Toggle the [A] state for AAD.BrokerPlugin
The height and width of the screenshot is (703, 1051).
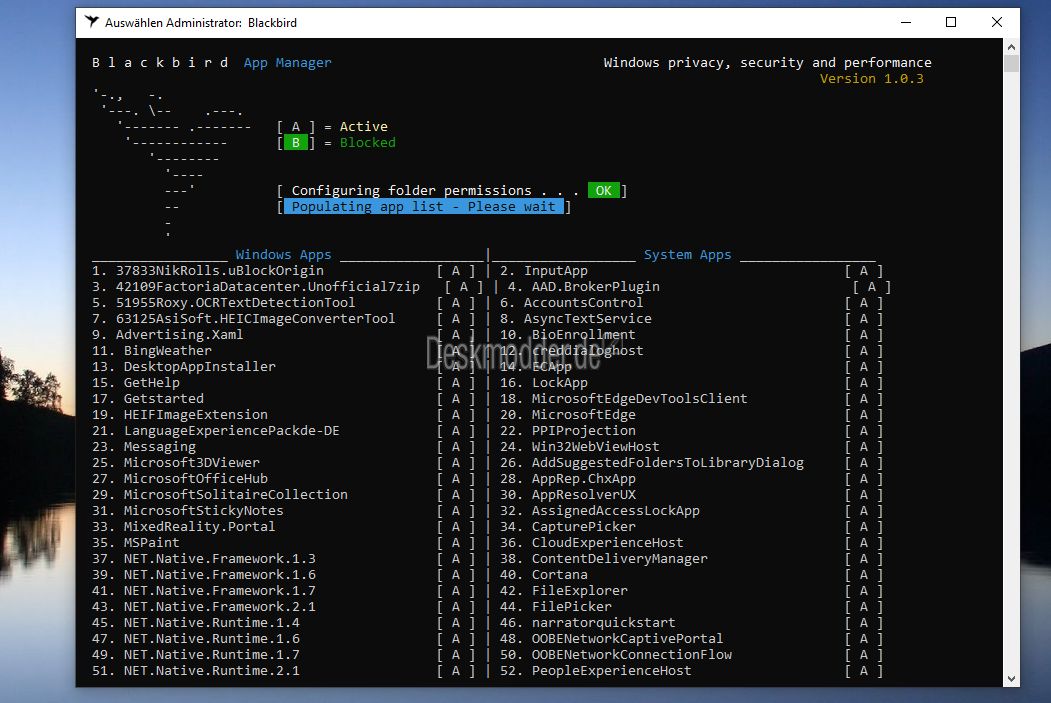(x=871, y=287)
